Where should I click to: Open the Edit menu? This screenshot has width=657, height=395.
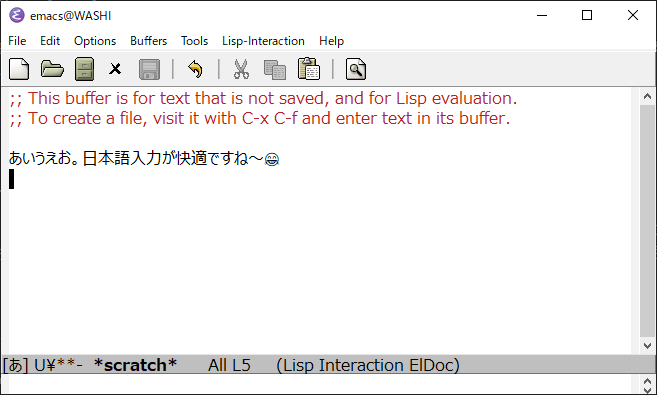[x=50, y=41]
